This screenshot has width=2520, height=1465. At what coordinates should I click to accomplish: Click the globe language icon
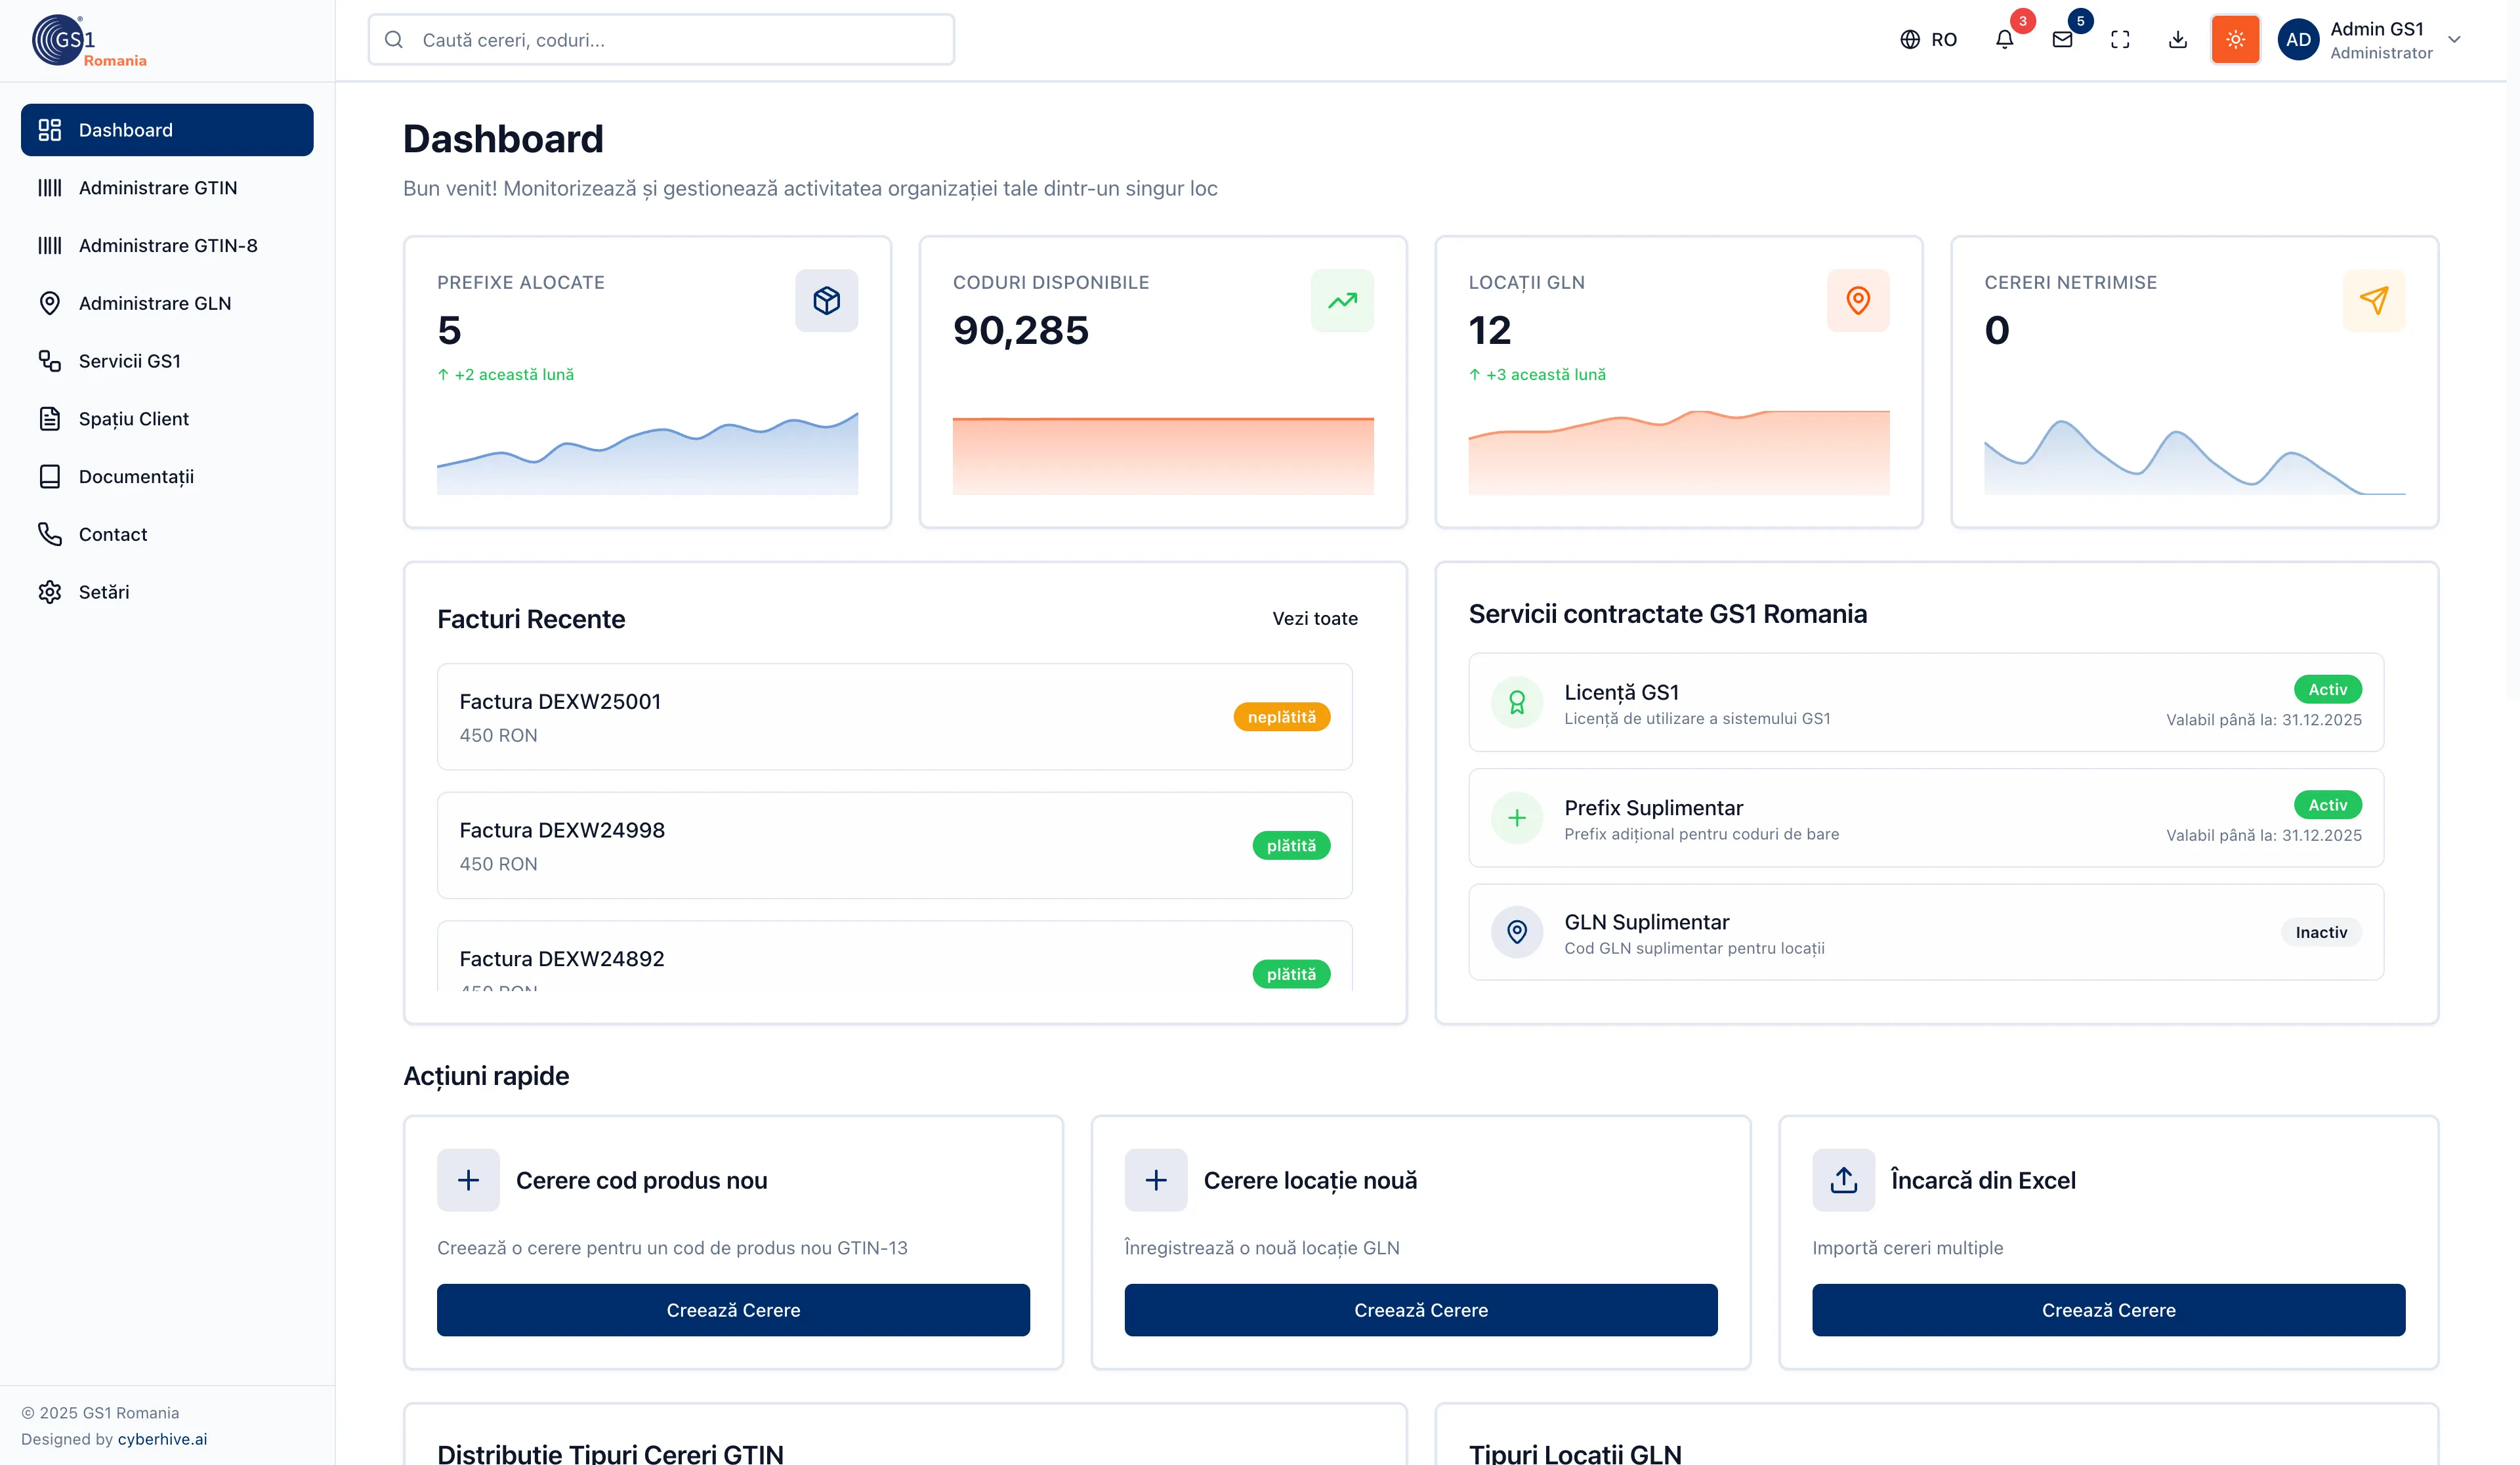click(x=1910, y=40)
